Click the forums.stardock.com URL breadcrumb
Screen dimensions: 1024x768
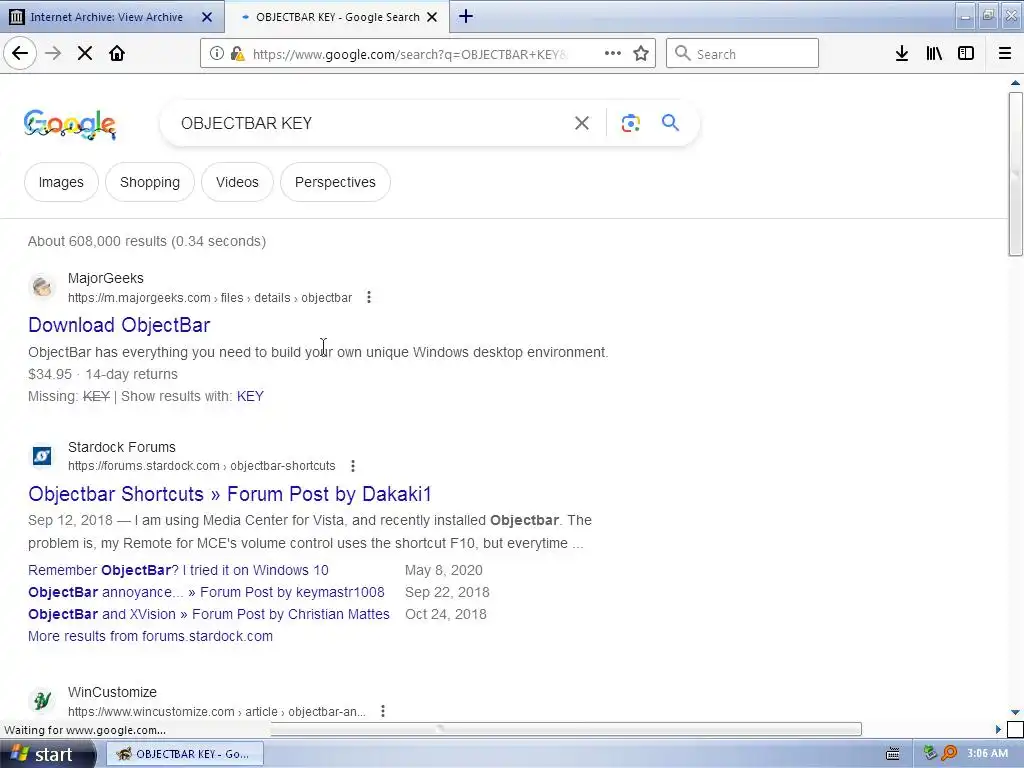(x=202, y=466)
